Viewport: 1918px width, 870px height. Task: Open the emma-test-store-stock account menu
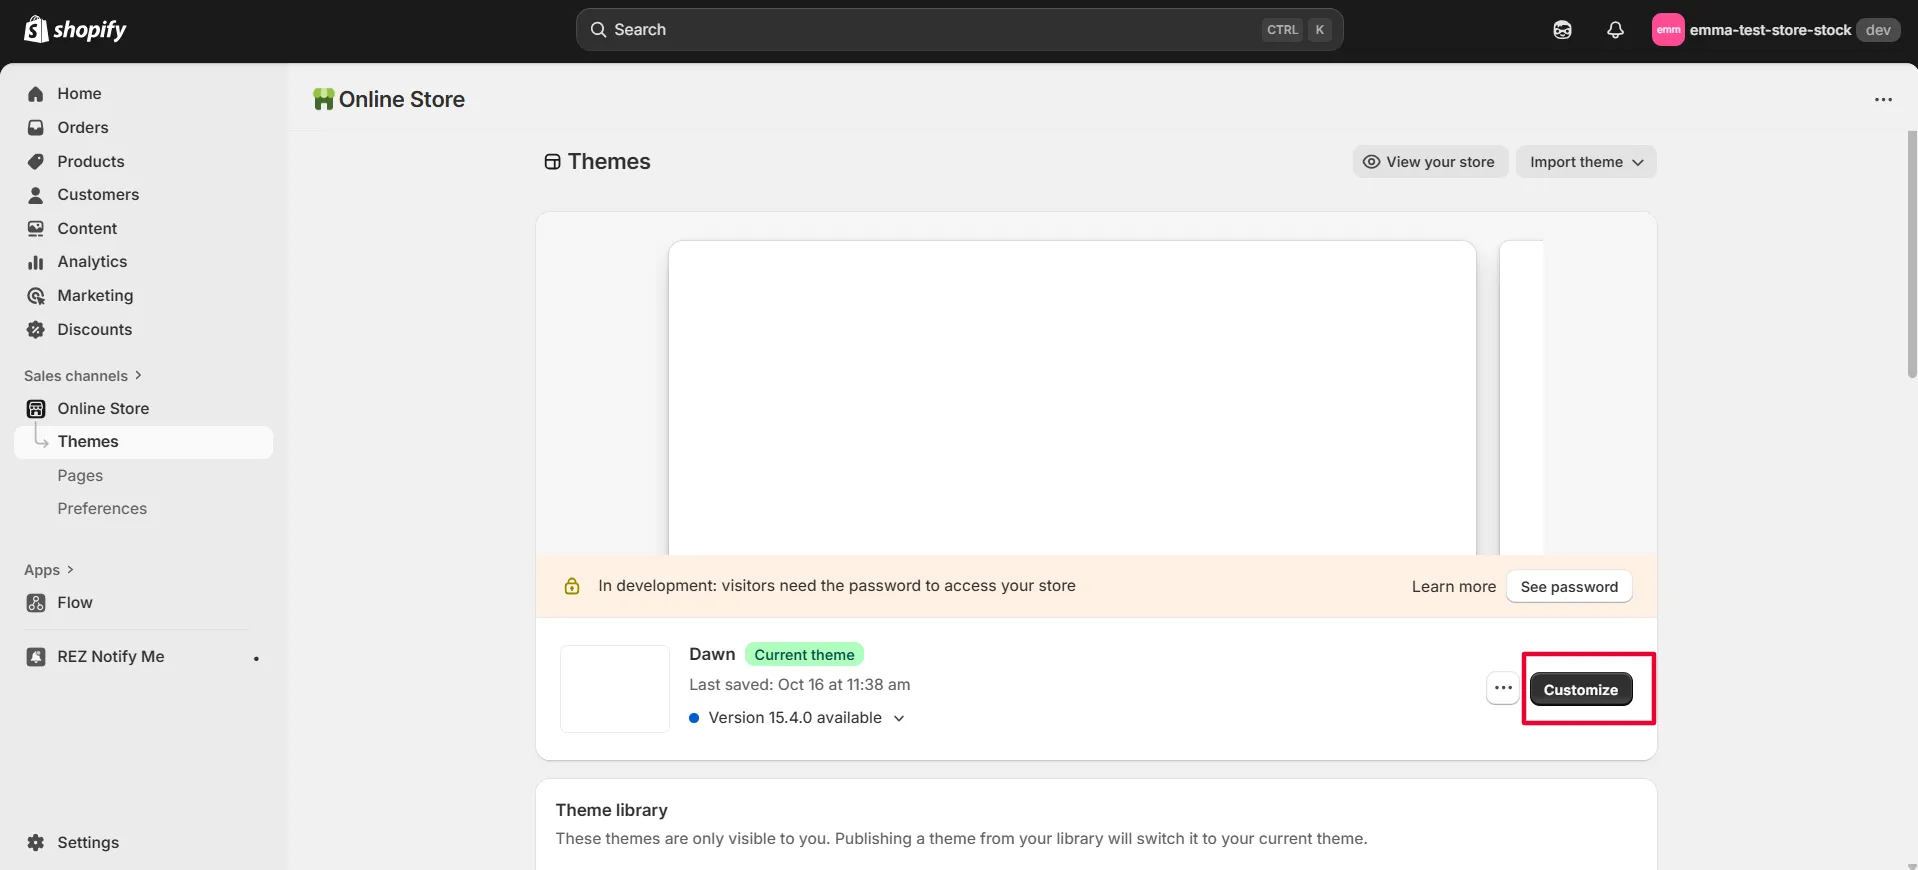(x=1775, y=30)
